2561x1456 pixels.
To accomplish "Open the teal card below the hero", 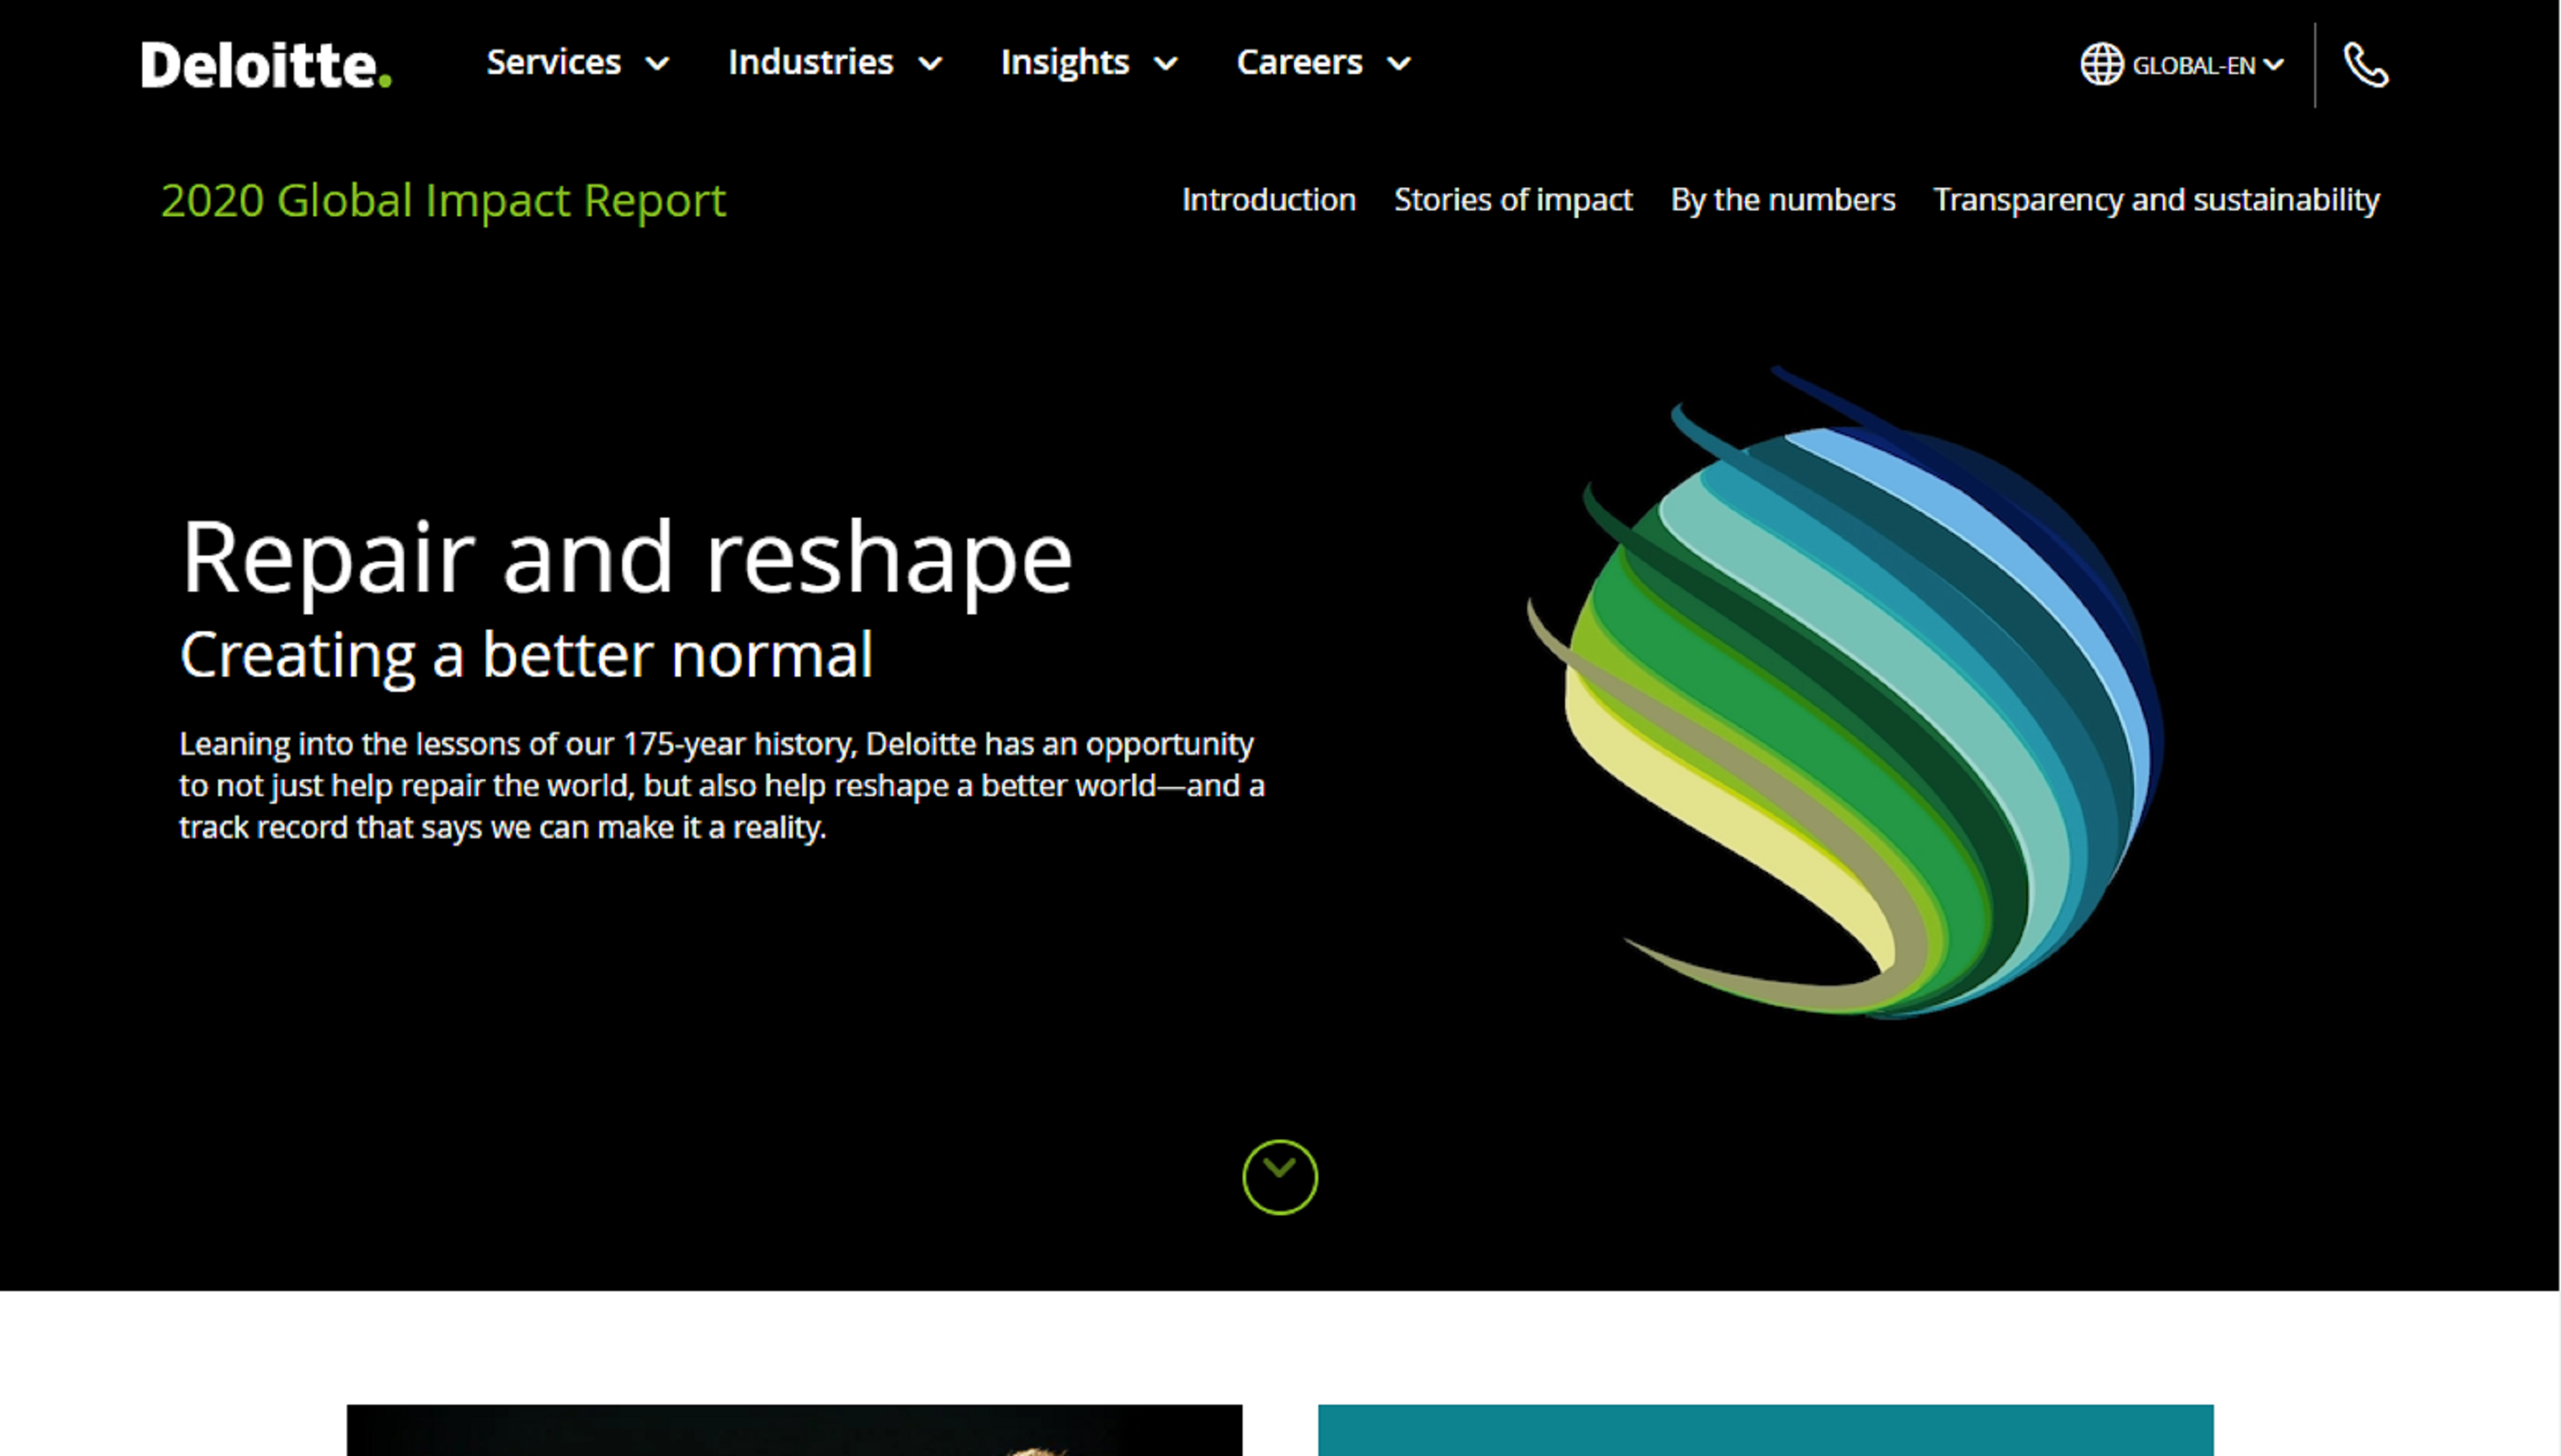I will (x=1765, y=1430).
